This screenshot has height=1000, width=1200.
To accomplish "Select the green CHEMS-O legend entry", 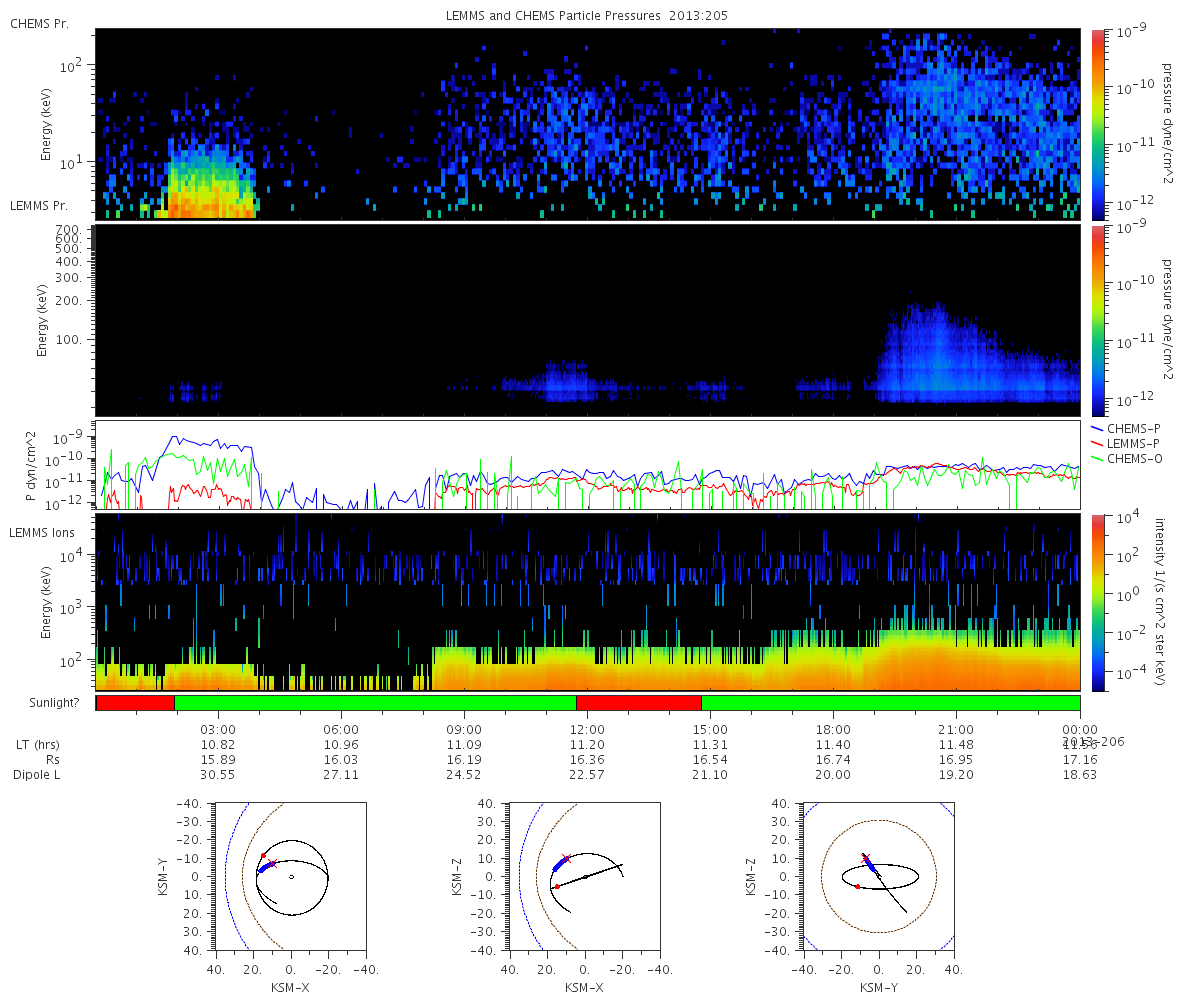I will pos(1128,458).
